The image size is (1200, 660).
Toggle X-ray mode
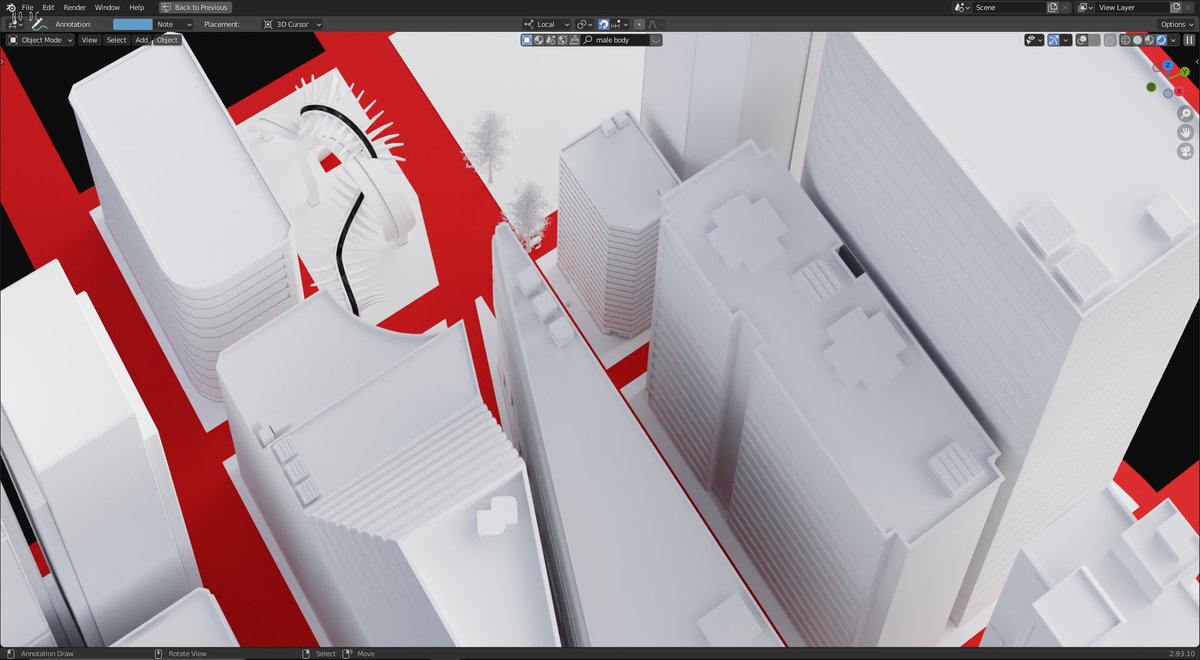point(1110,40)
